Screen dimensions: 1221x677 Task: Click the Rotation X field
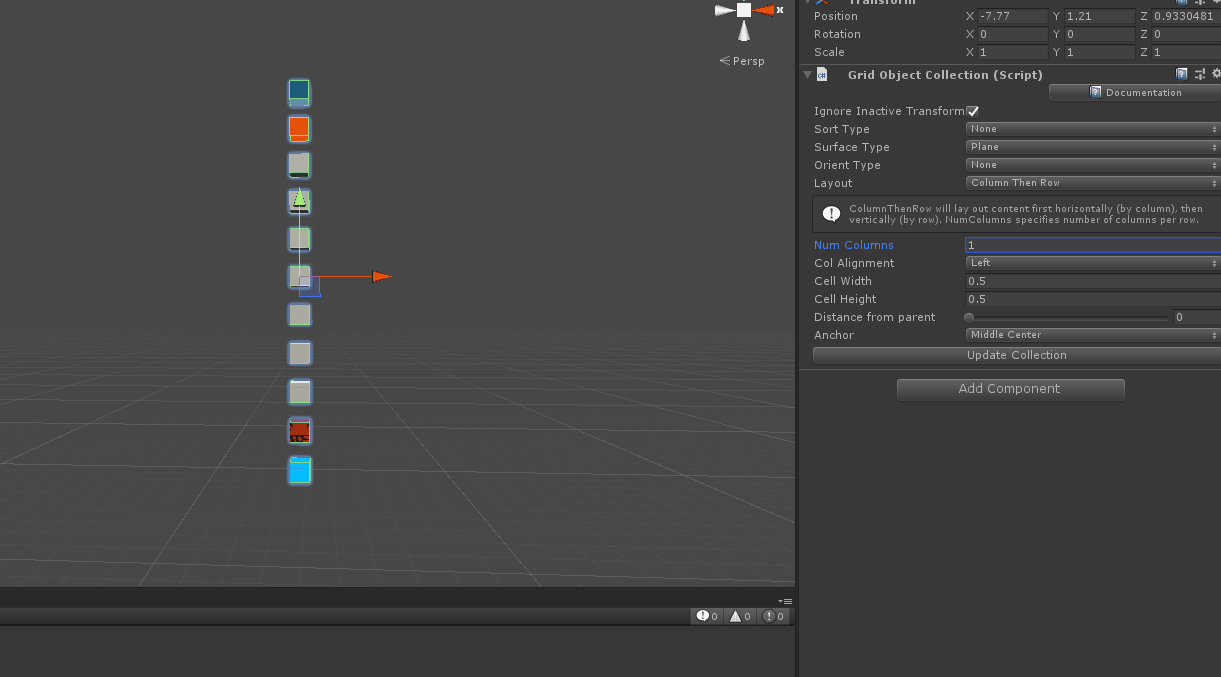[x=1013, y=34]
